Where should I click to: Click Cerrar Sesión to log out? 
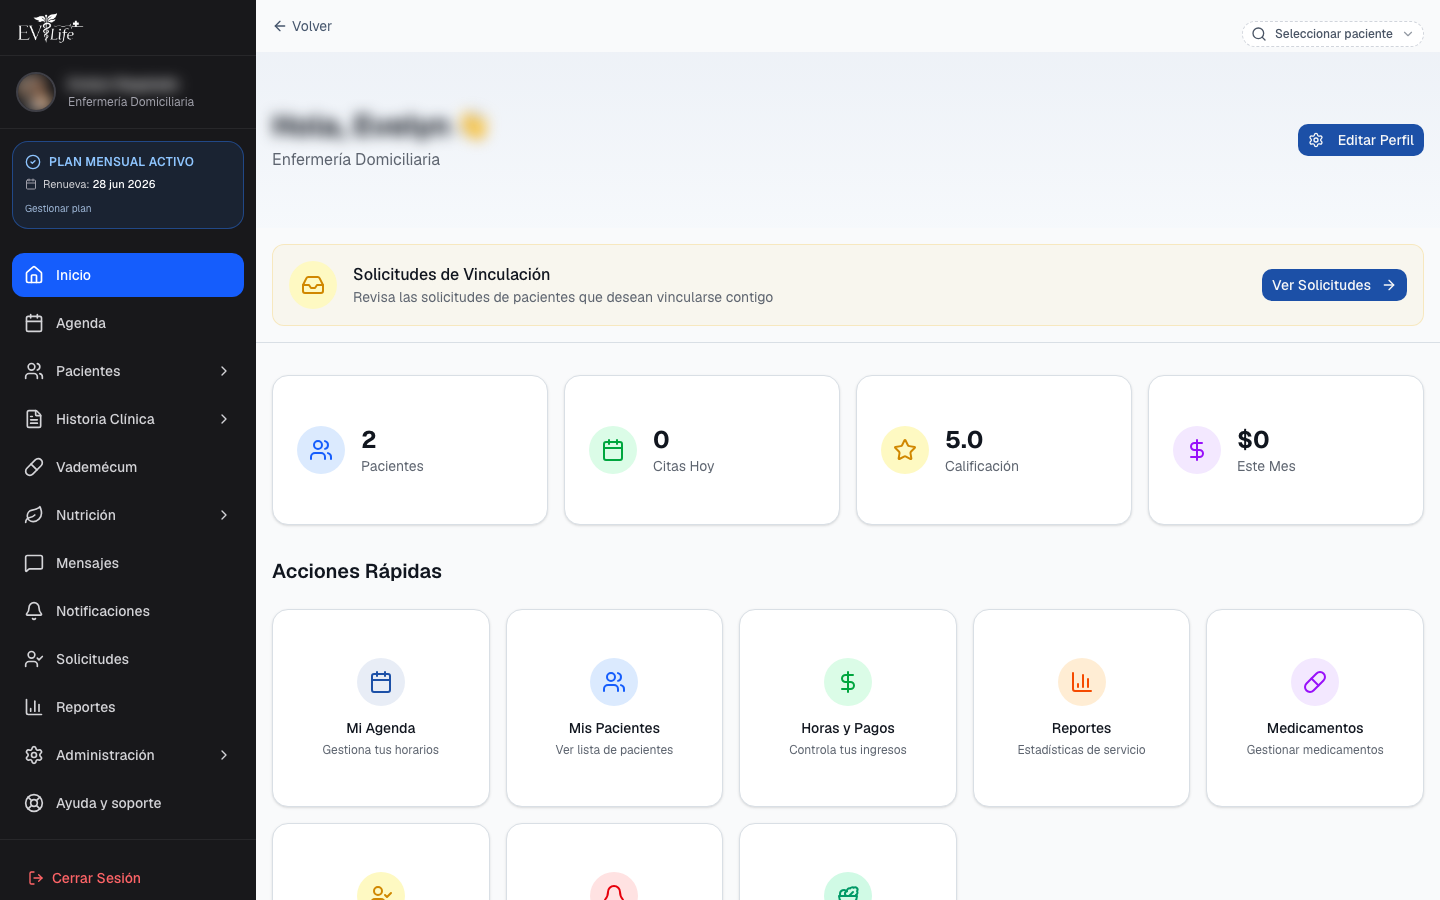[x=85, y=878]
